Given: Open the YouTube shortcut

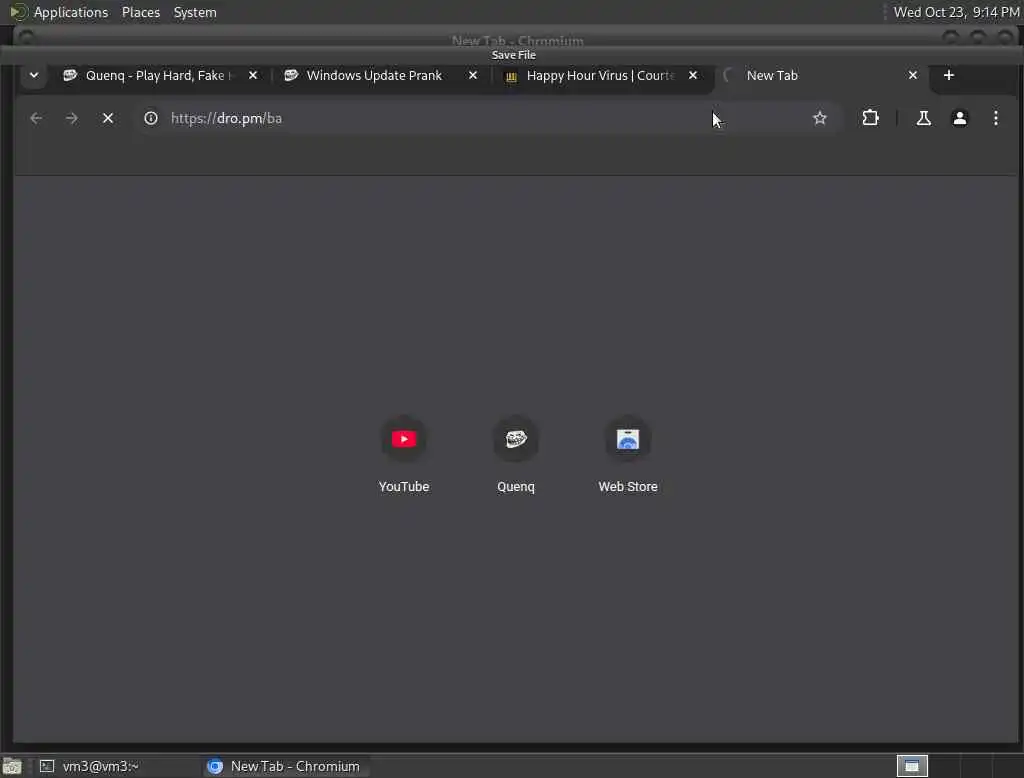Looking at the screenshot, I should pyautogui.click(x=404, y=454).
